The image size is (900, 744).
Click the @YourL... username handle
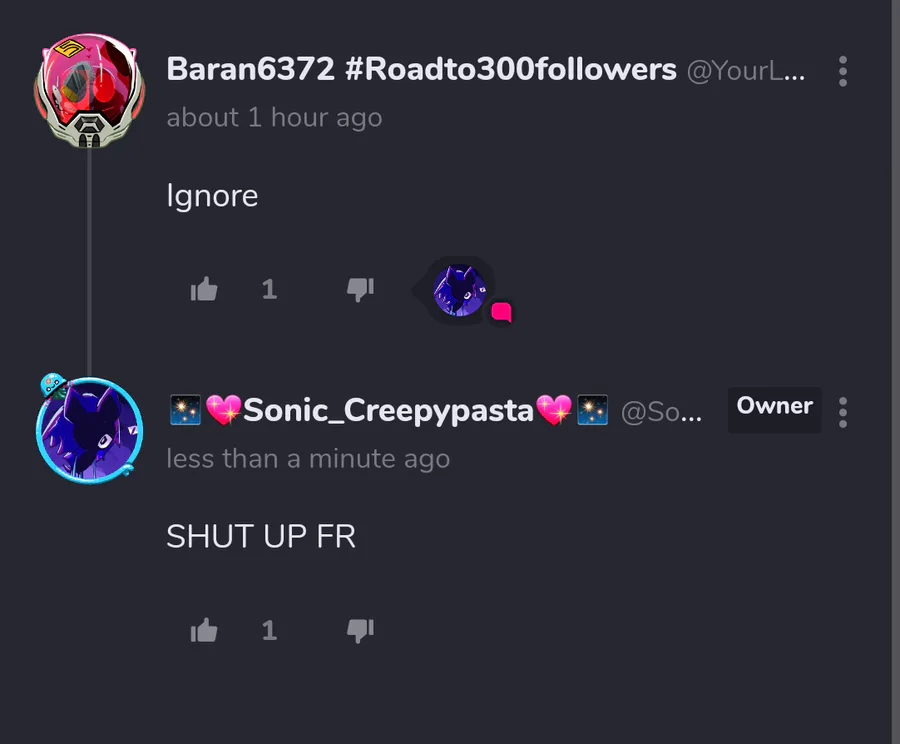pyautogui.click(x=746, y=71)
